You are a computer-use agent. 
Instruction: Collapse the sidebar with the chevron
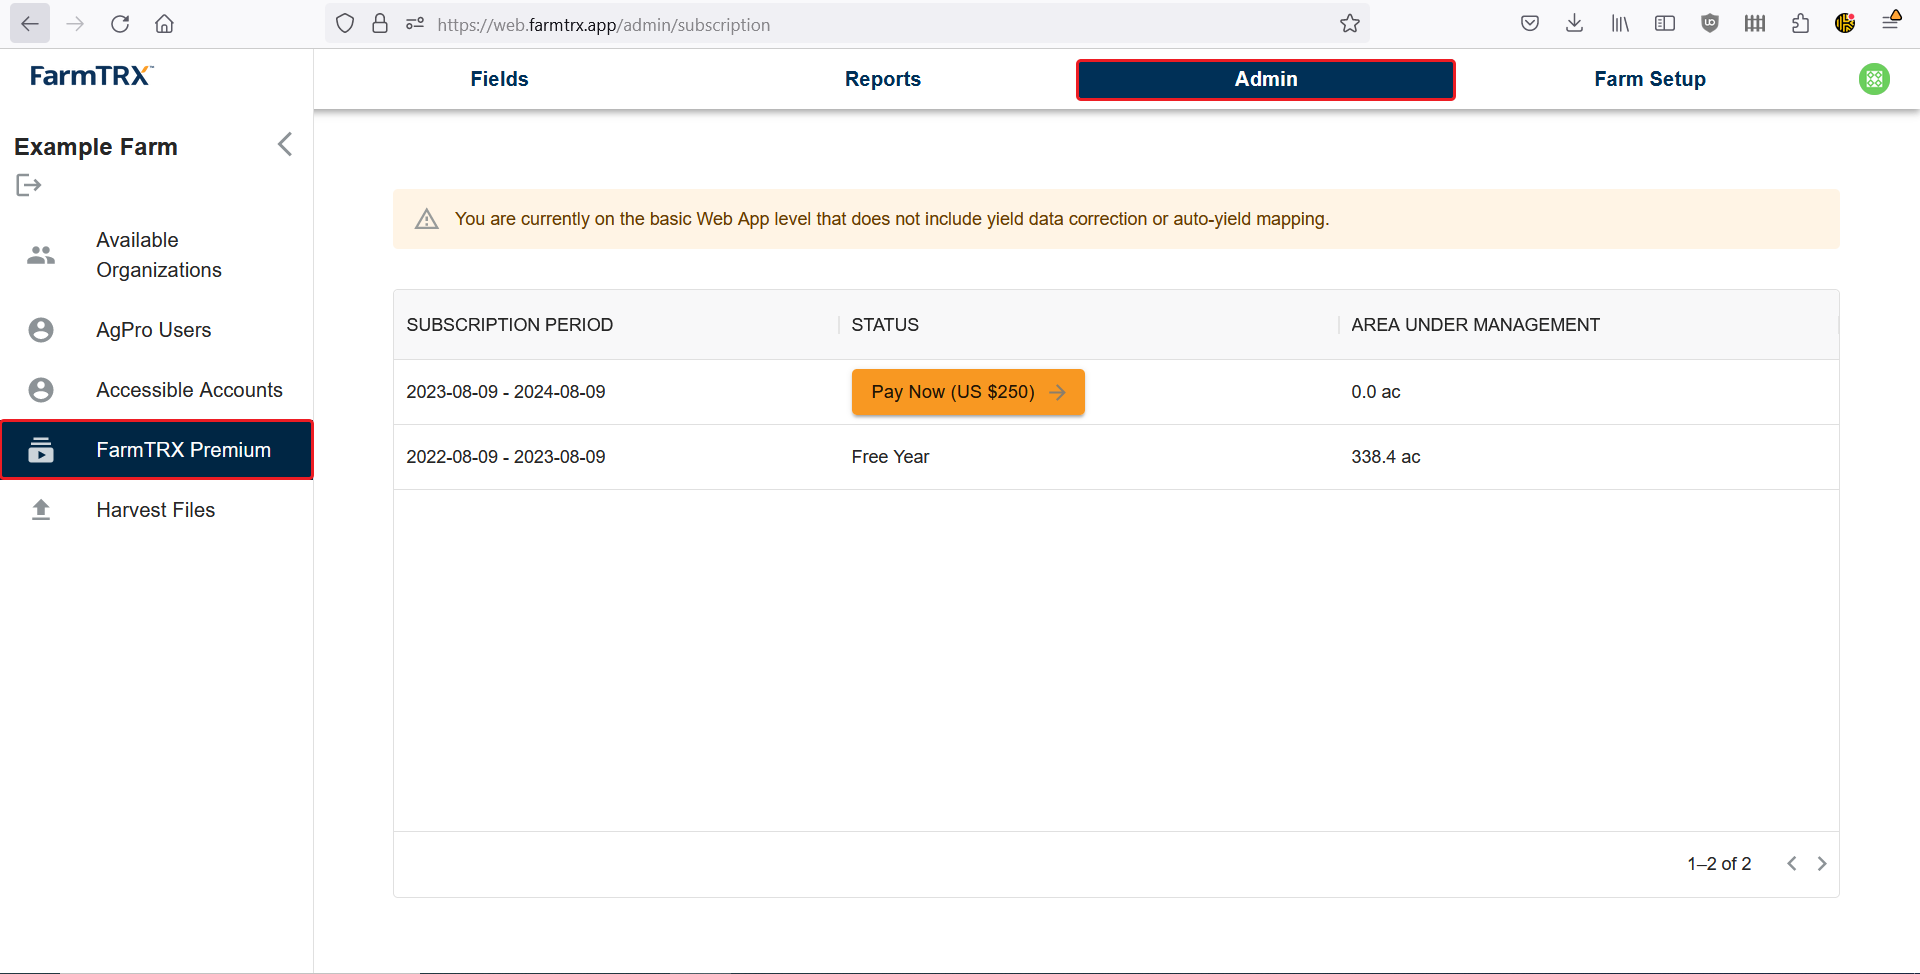pyautogui.click(x=285, y=145)
